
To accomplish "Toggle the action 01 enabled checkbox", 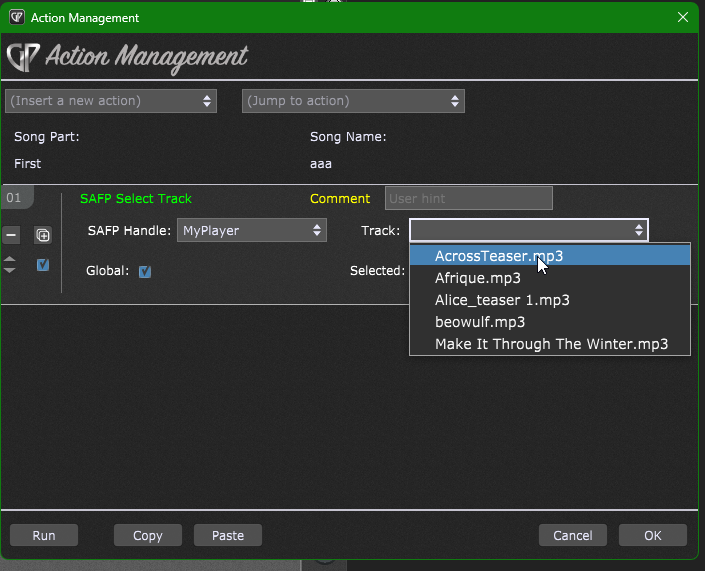I will tap(43, 265).
